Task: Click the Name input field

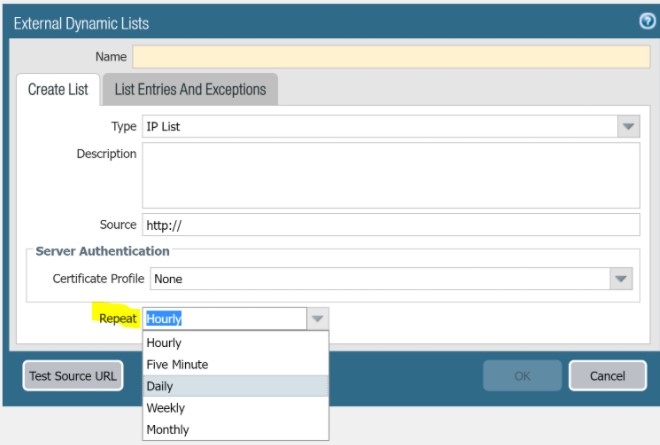Action: coord(390,57)
